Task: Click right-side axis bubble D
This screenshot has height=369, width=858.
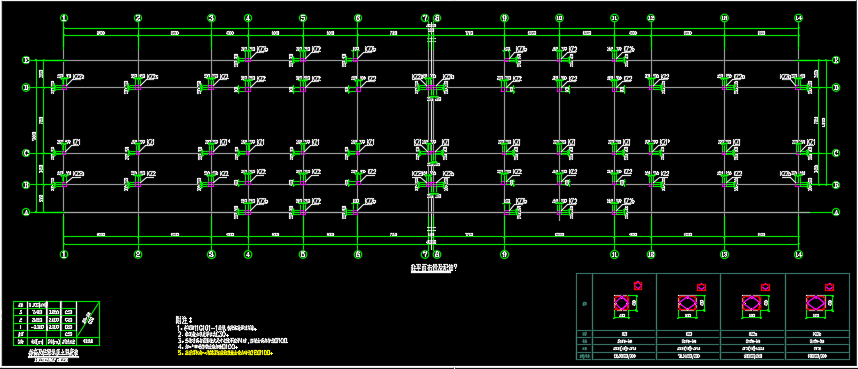Action: [835, 87]
